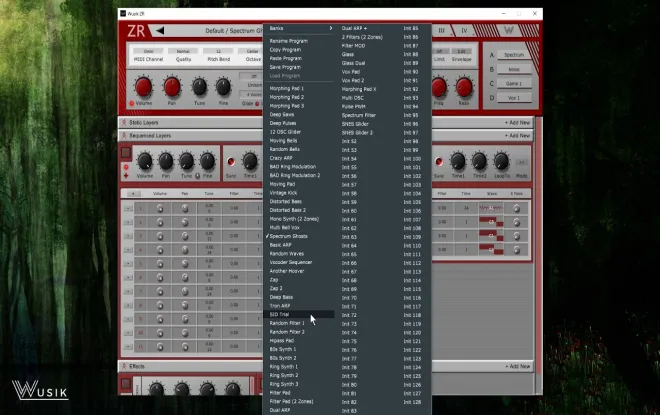The image size is (660, 415).
Task: Click the master Tune knob
Action: [x=200, y=87]
